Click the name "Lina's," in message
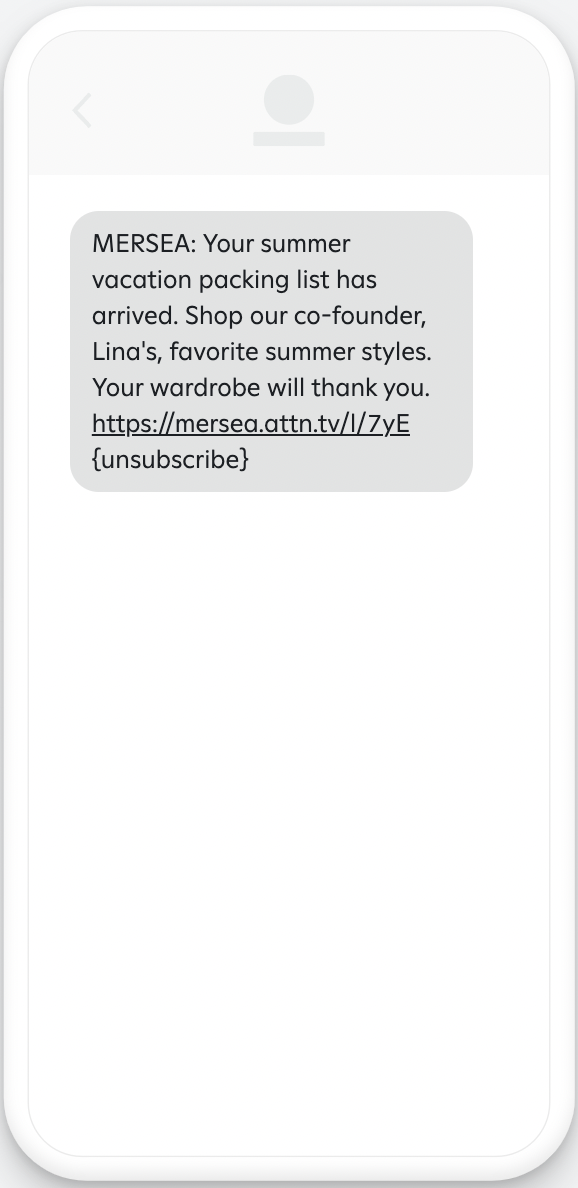This screenshot has width=578, height=1188. tap(127, 352)
